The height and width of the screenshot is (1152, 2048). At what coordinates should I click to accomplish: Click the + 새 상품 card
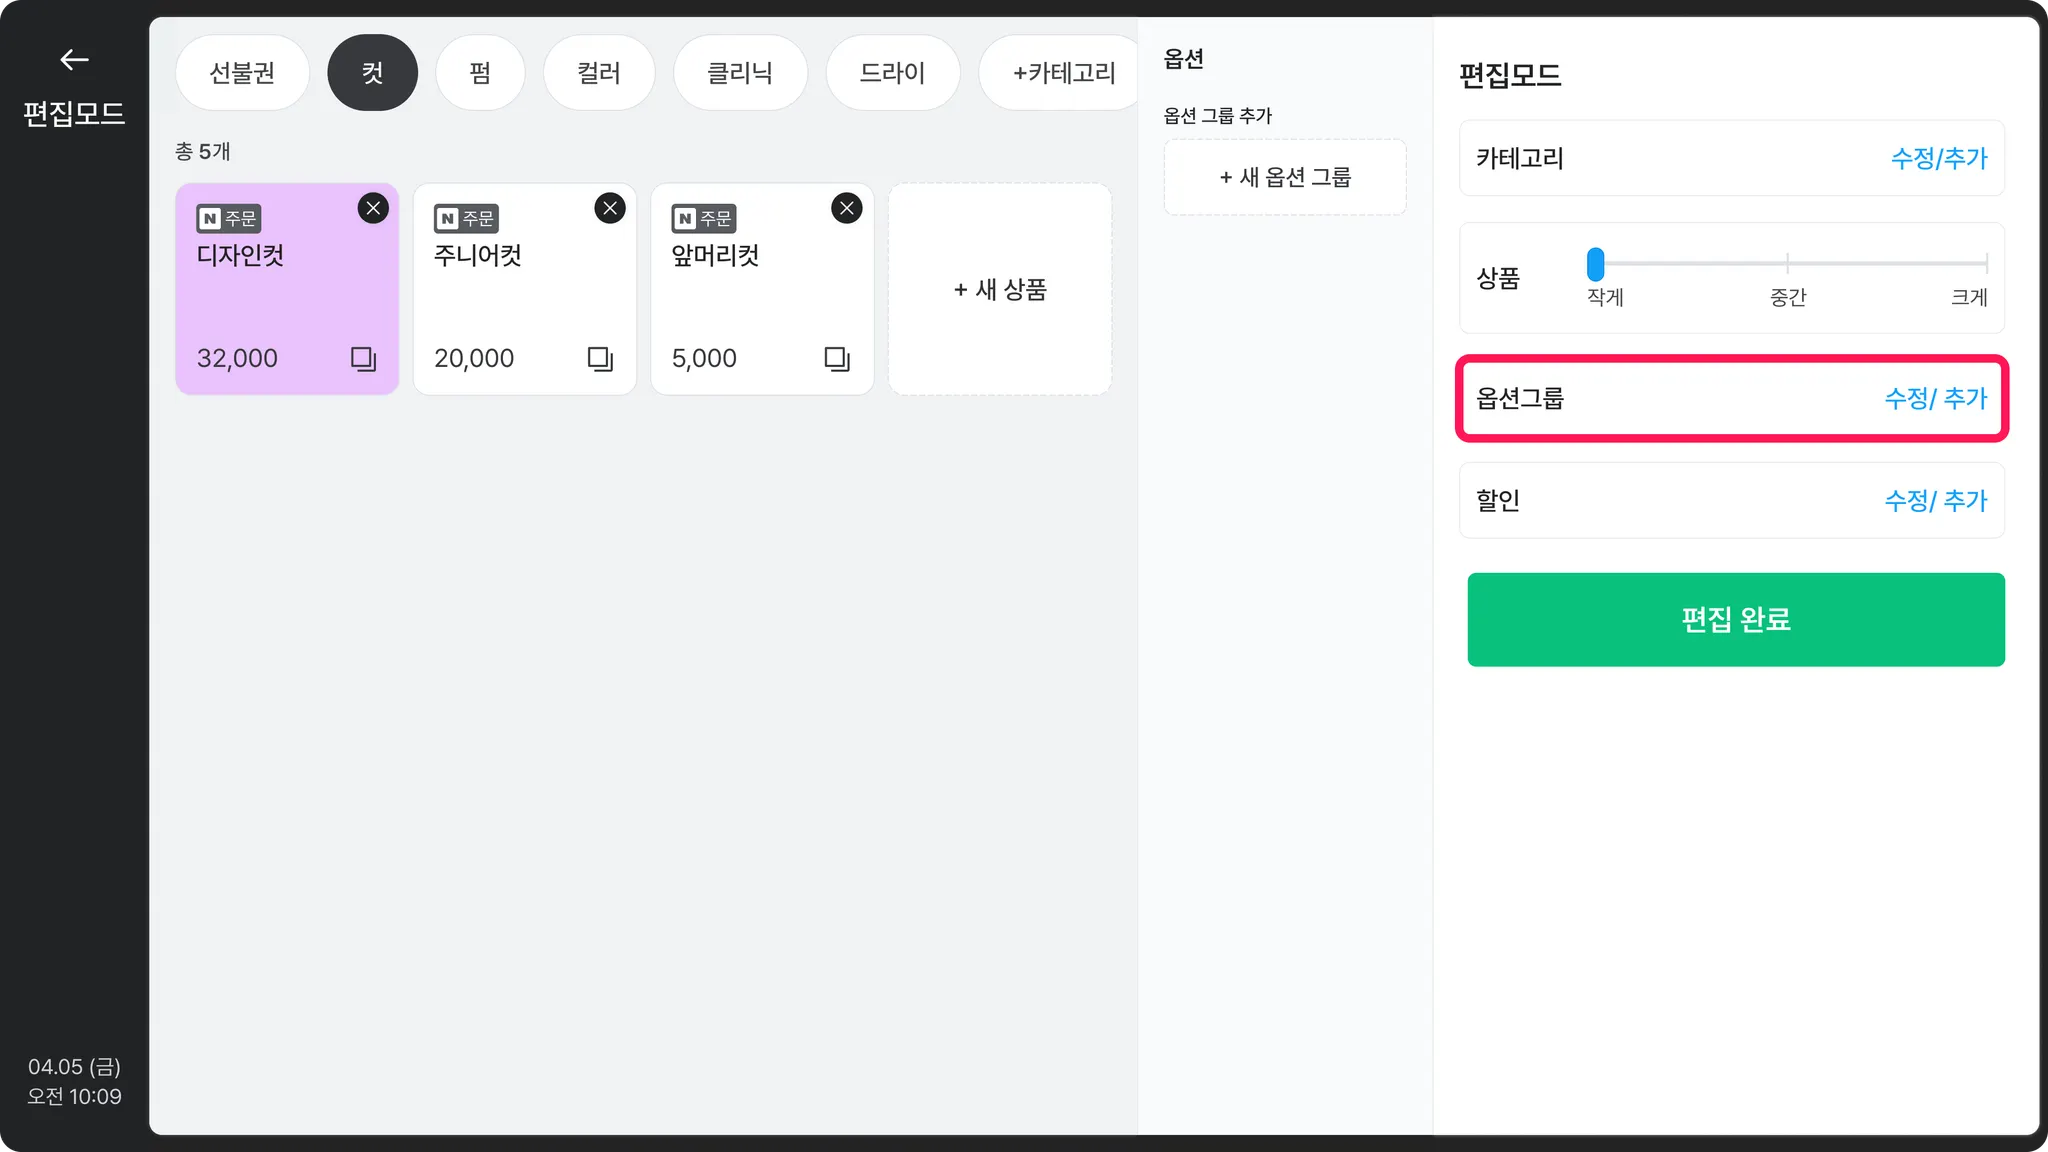coord(1000,289)
